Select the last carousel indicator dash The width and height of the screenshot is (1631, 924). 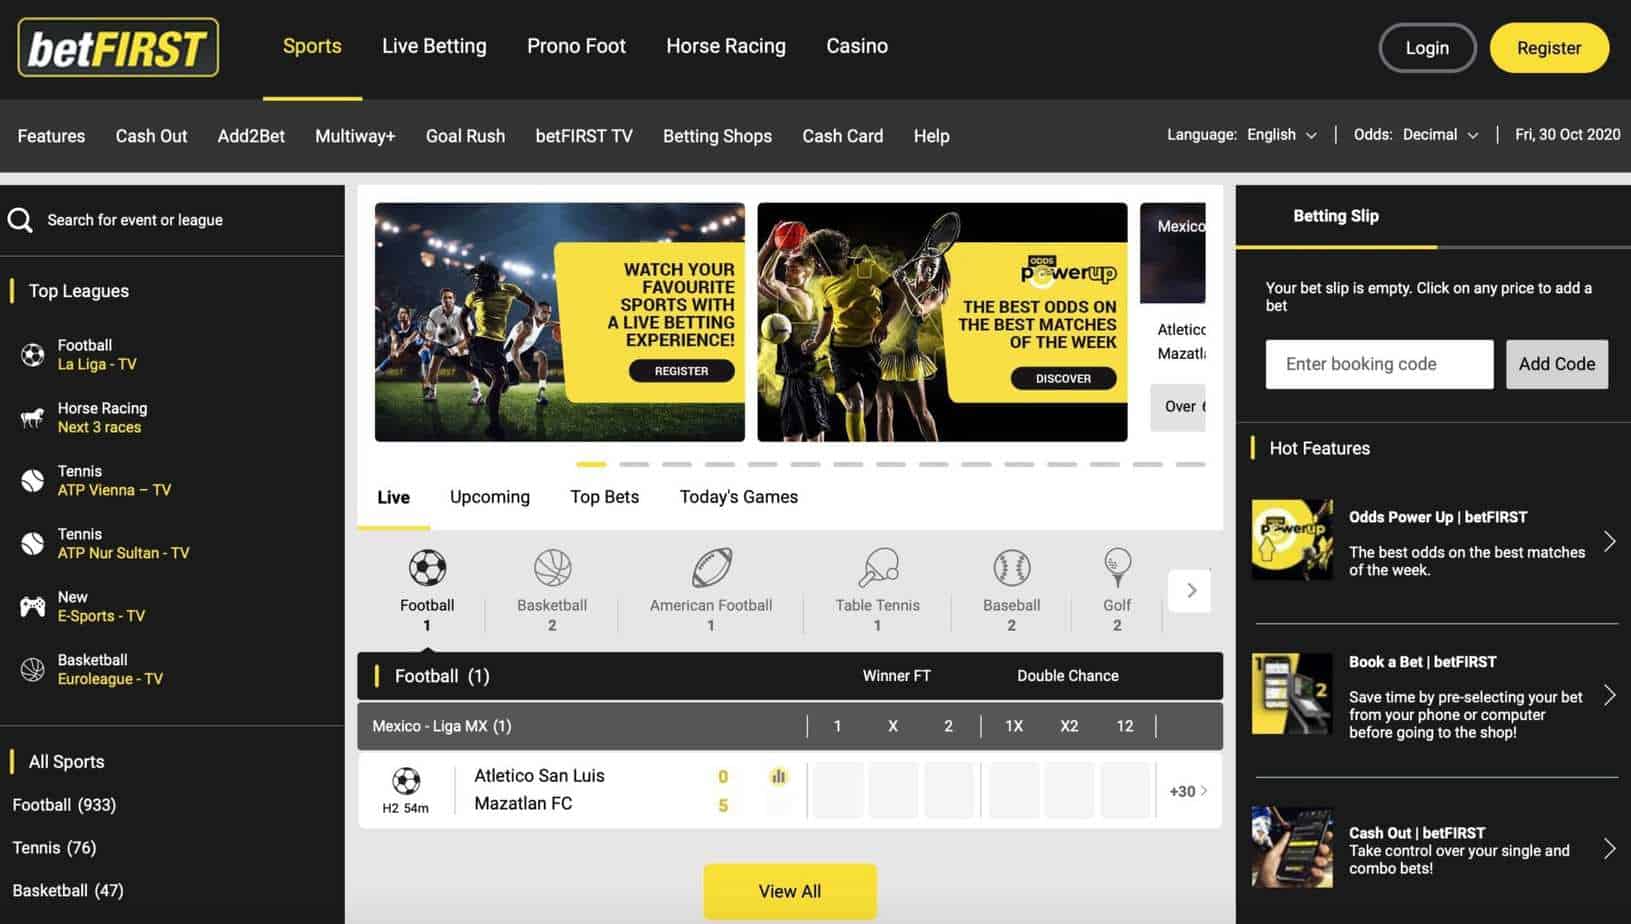pyautogui.click(x=1190, y=464)
